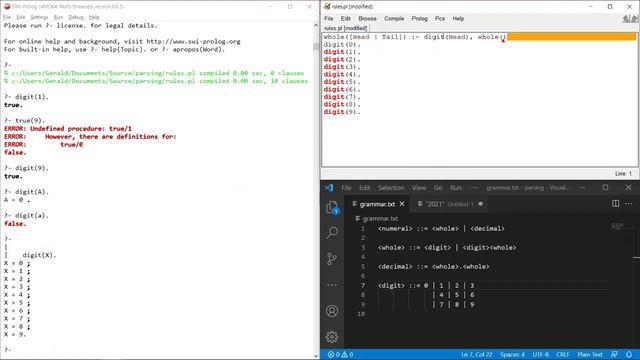Image resolution: width=640 pixels, height=360 pixels.
Task: Open Debug menu in SWI-Prolog console
Action: [76, 17]
